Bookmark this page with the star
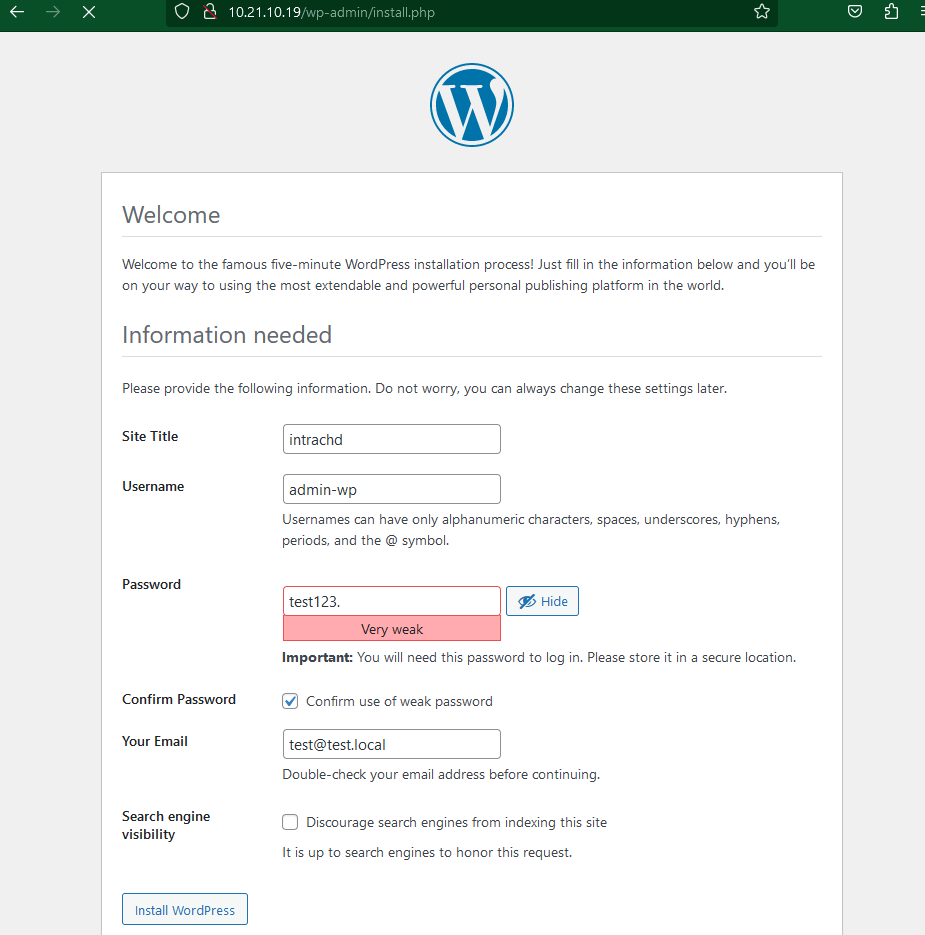The height and width of the screenshot is (935, 925). (762, 12)
